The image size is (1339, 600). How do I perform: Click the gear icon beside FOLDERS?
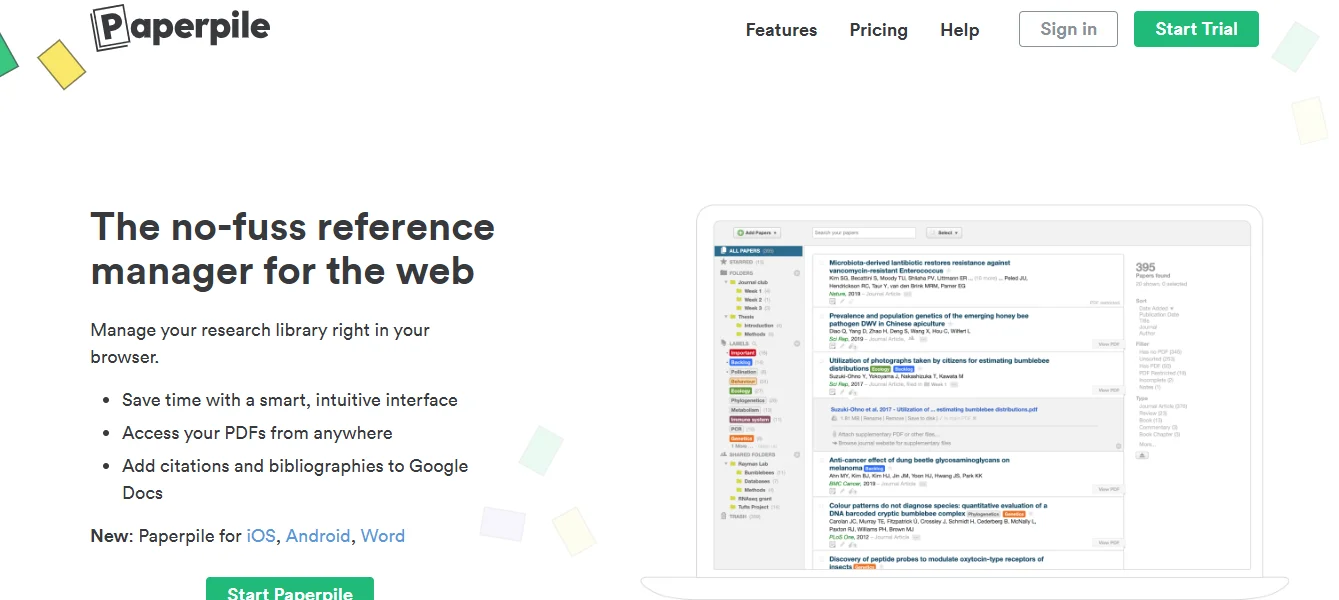pos(797,273)
